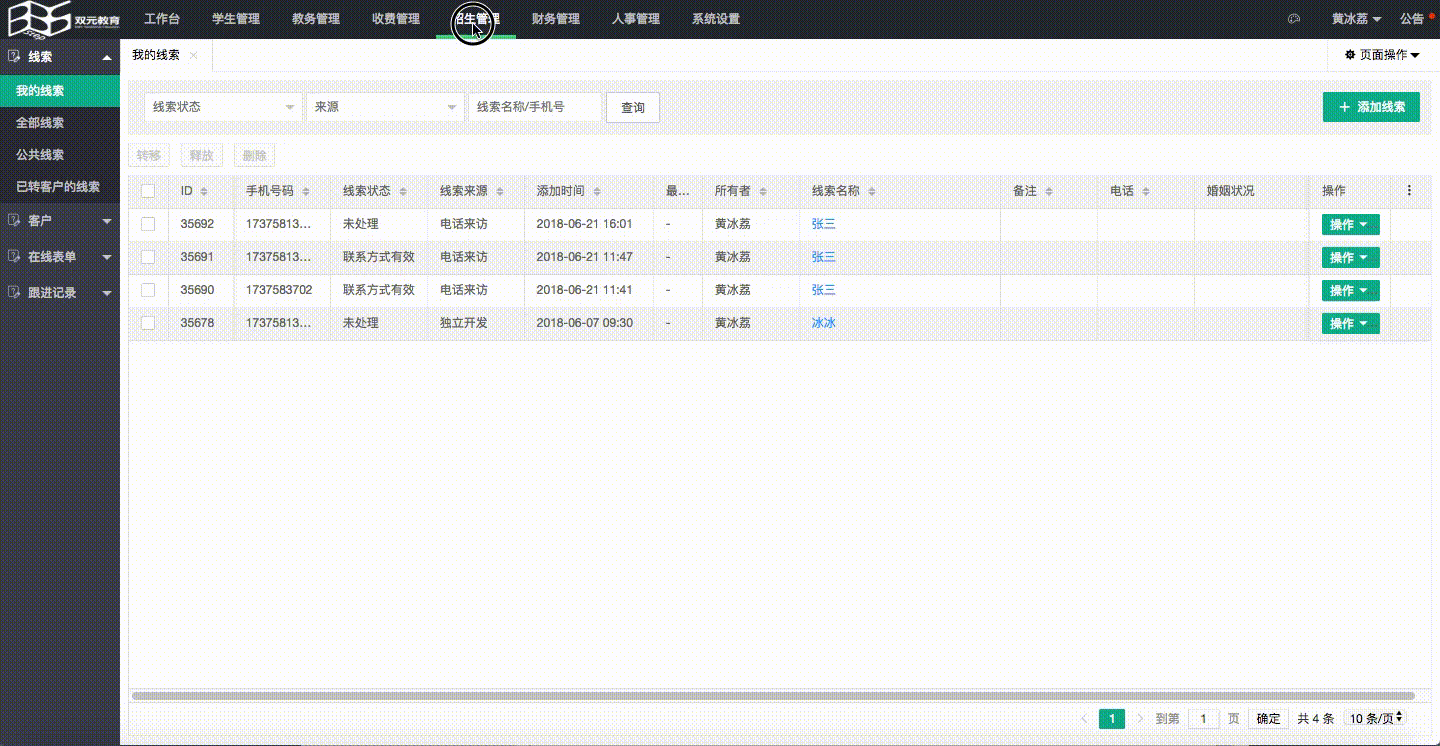
Task: Select 全部线索 in the sidebar
Action: (x=40, y=123)
